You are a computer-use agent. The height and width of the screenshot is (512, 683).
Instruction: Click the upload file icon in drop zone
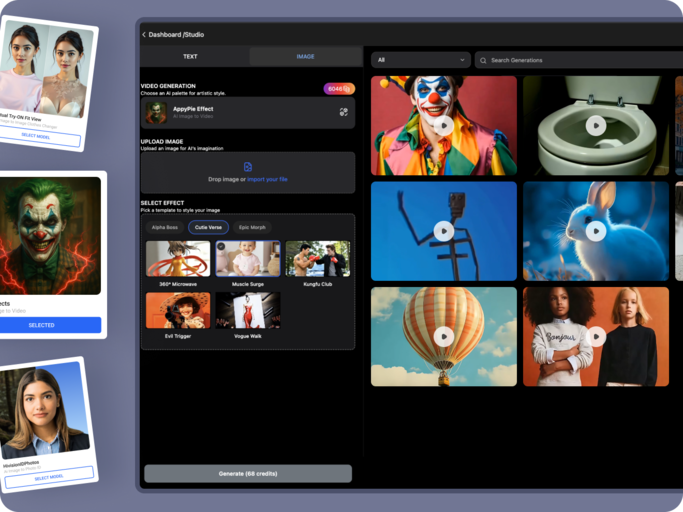pyautogui.click(x=248, y=166)
